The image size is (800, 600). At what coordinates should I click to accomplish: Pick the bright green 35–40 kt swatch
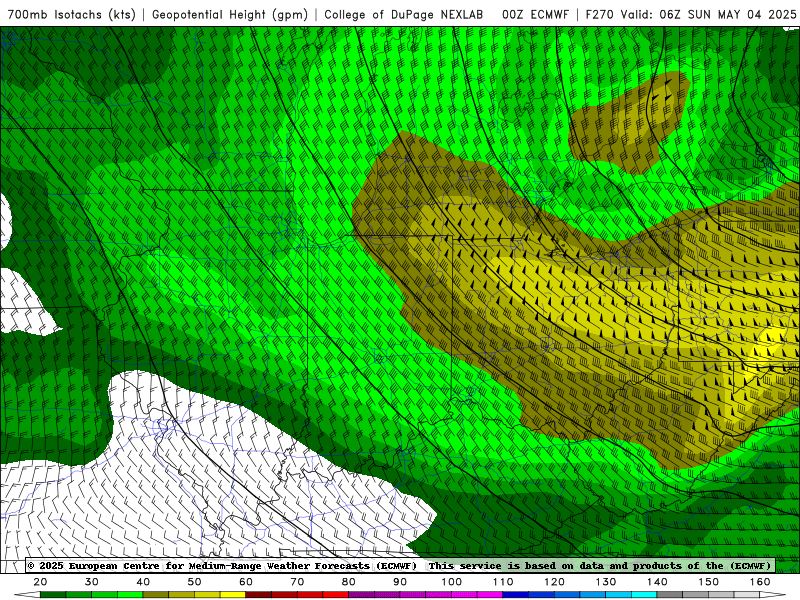pyautogui.click(x=130, y=595)
